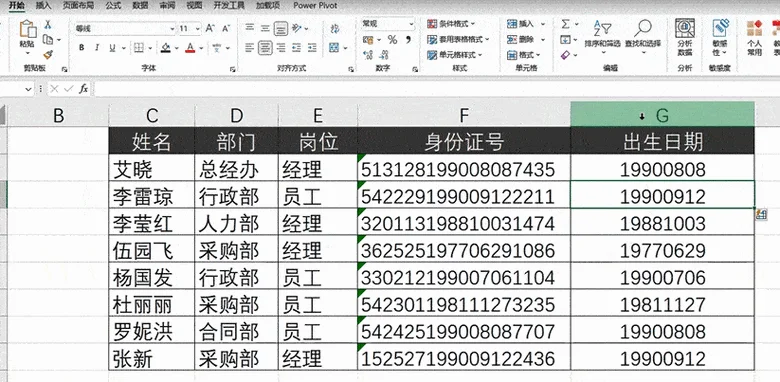The image size is (780, 382).
Task: Apply the fill color bucket icon
Action: point(166,48)
